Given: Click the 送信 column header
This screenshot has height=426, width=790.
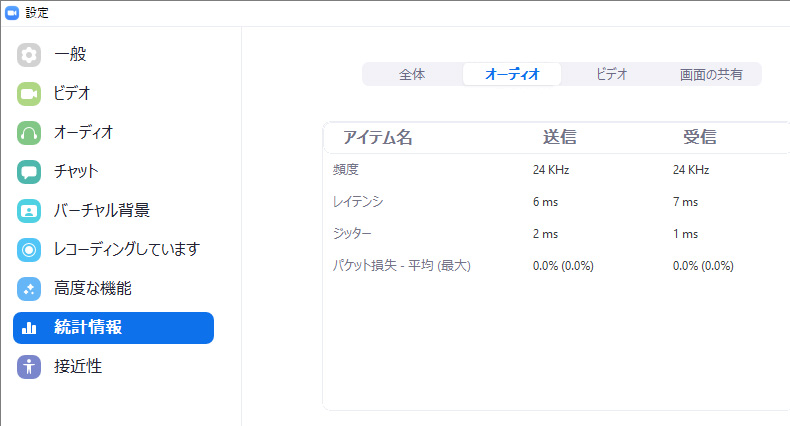Looking at the screenshot, I should tap(559, 138).
